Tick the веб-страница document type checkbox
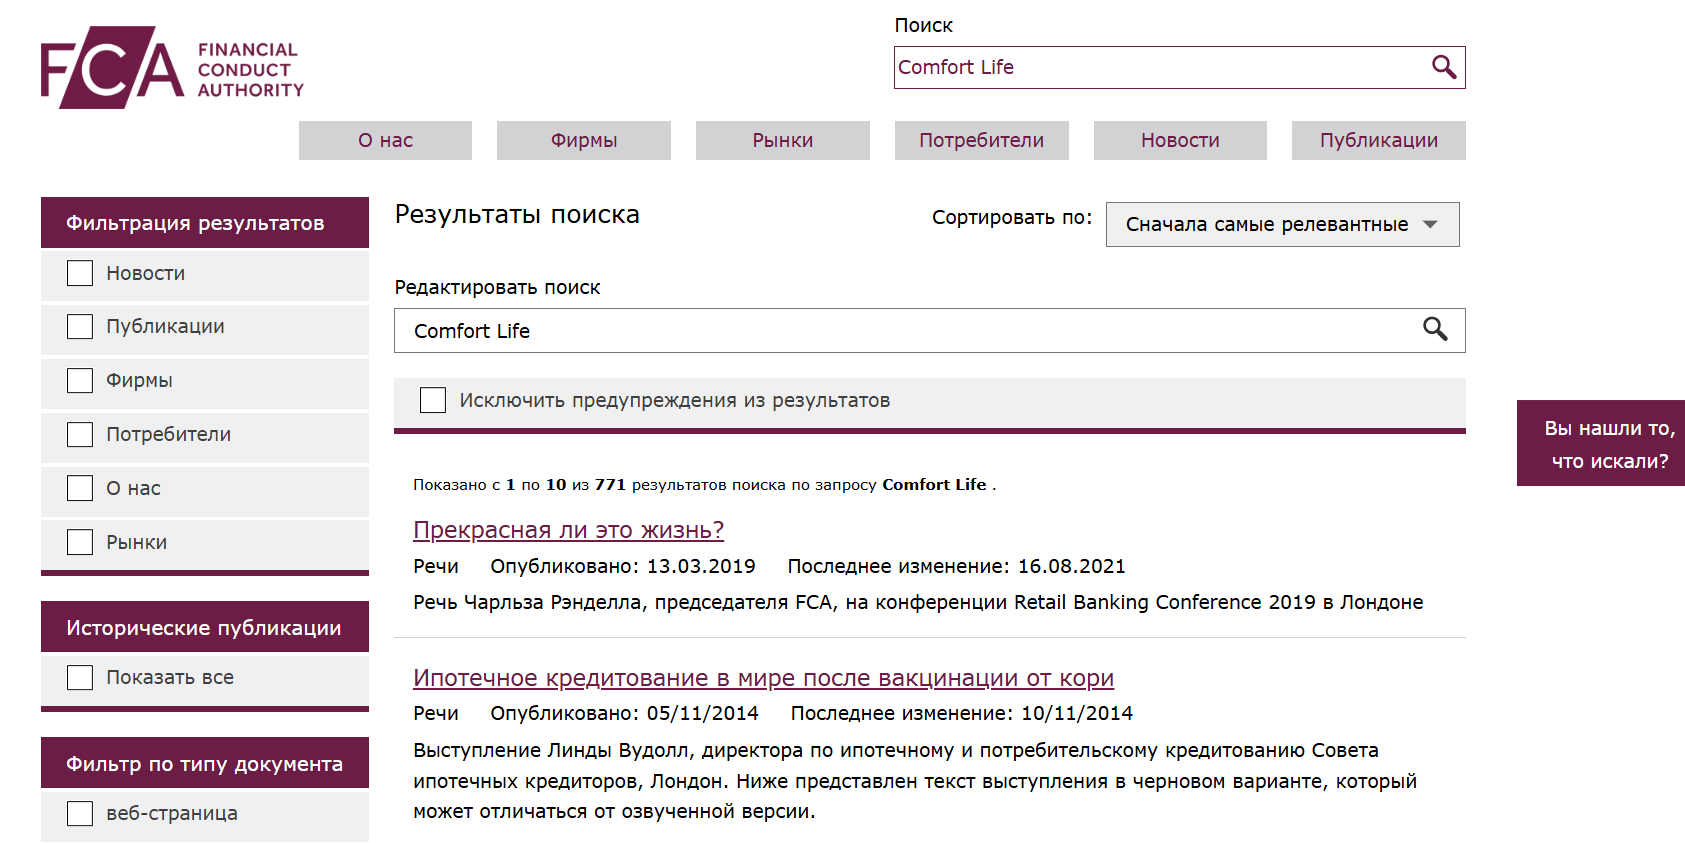 (80, 814)
